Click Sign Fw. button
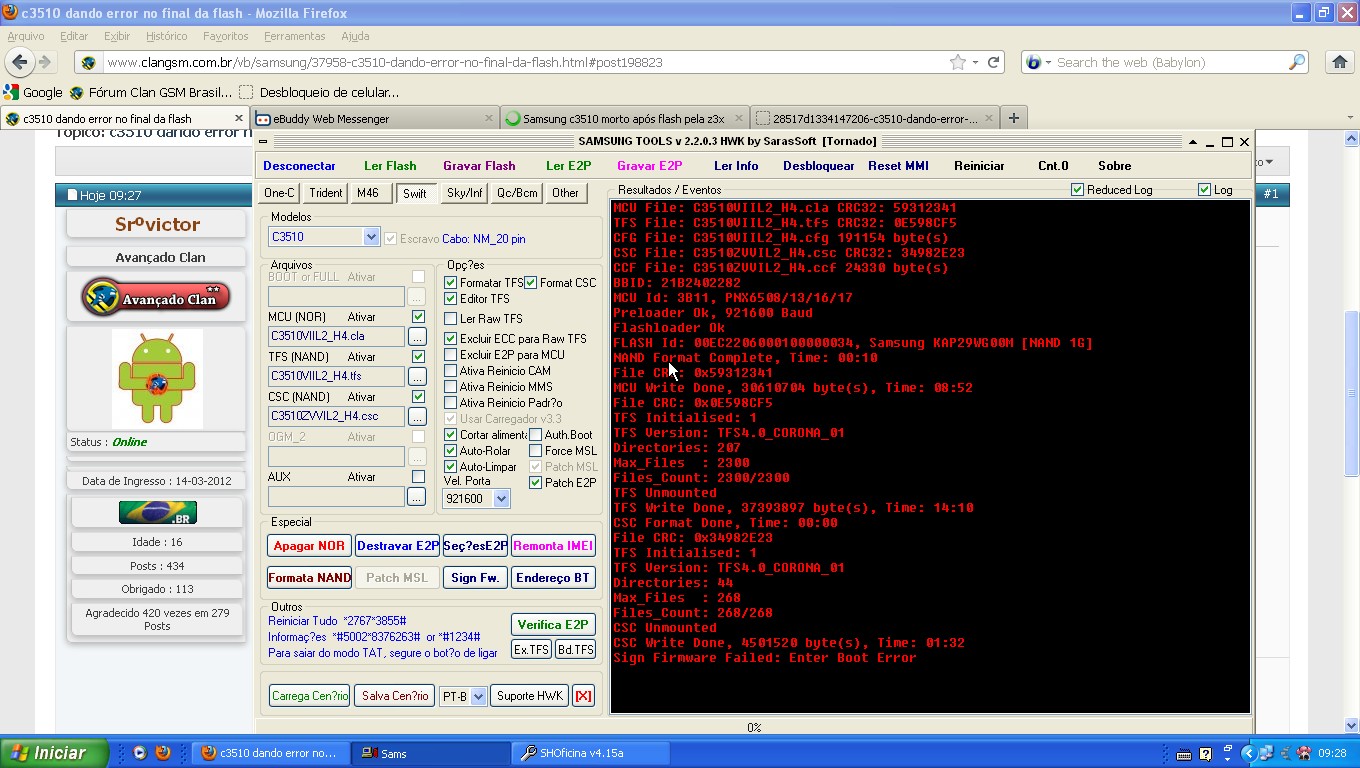 point(475,578)
